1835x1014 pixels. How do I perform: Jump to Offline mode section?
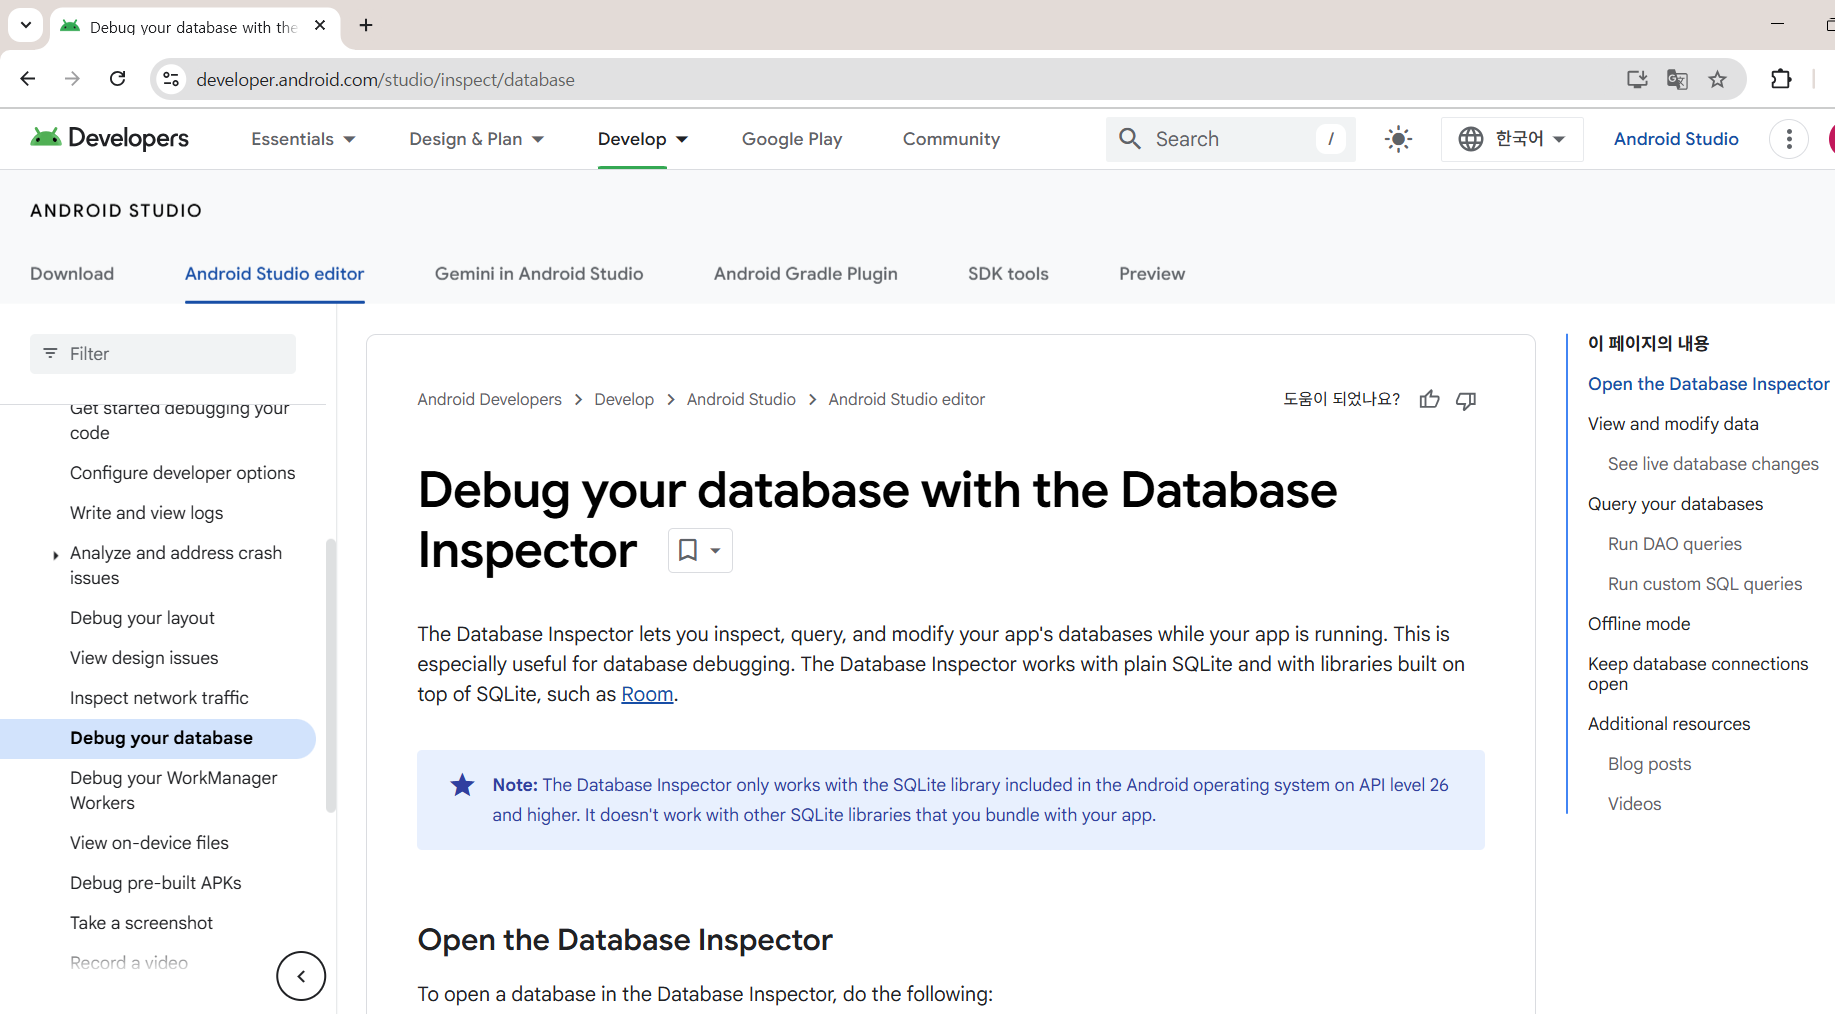point(1639,624)
